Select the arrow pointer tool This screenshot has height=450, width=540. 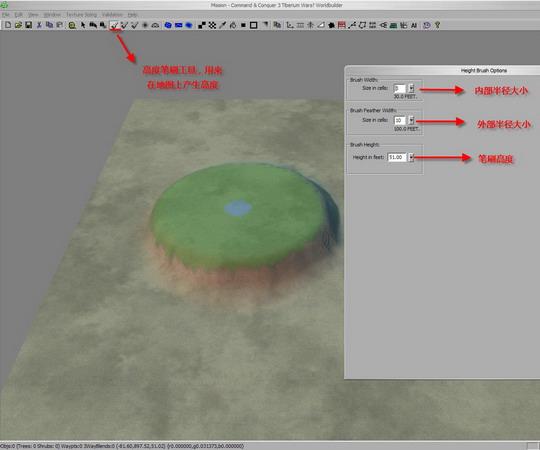coord(83,25)
